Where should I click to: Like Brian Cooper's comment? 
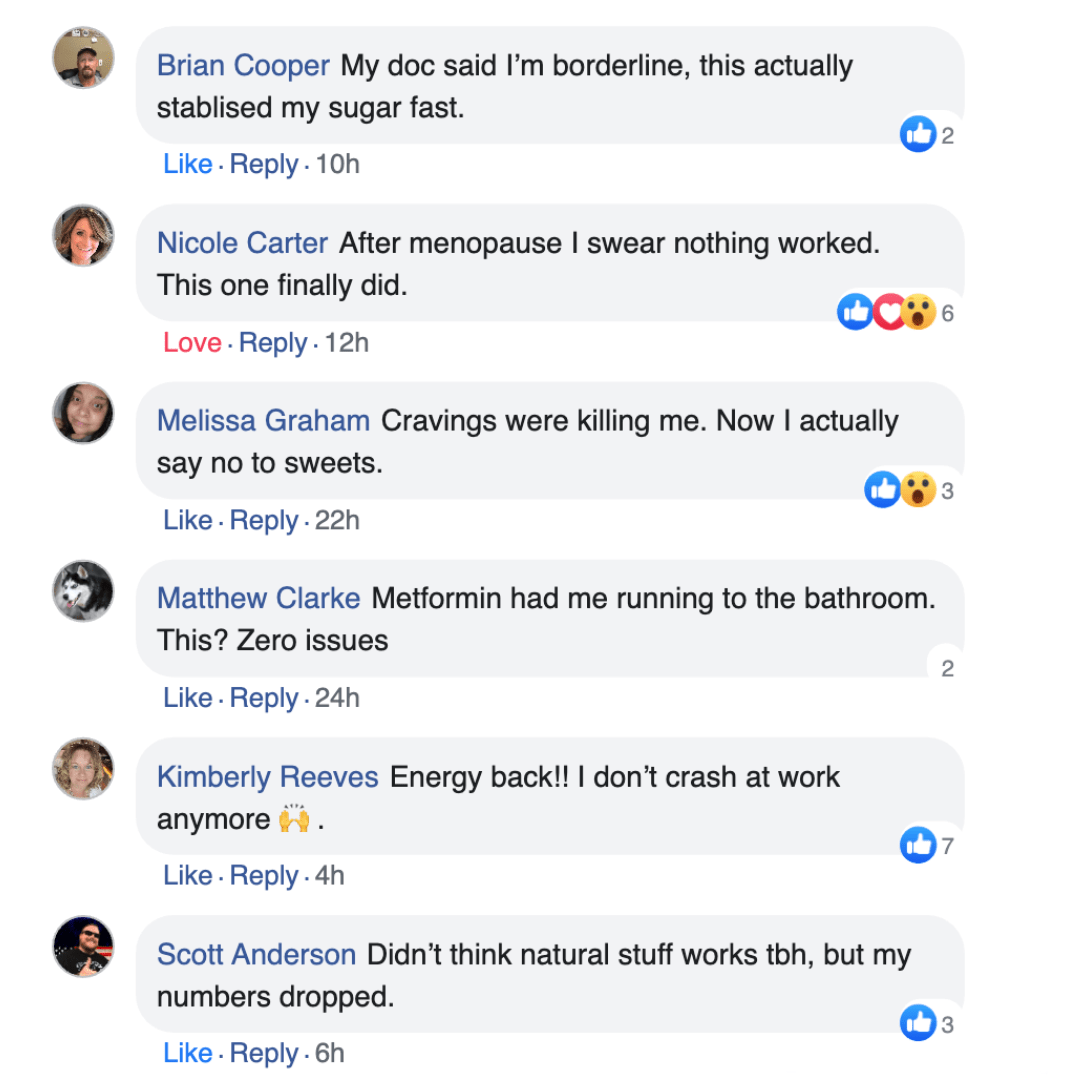[x=188, y=164]
